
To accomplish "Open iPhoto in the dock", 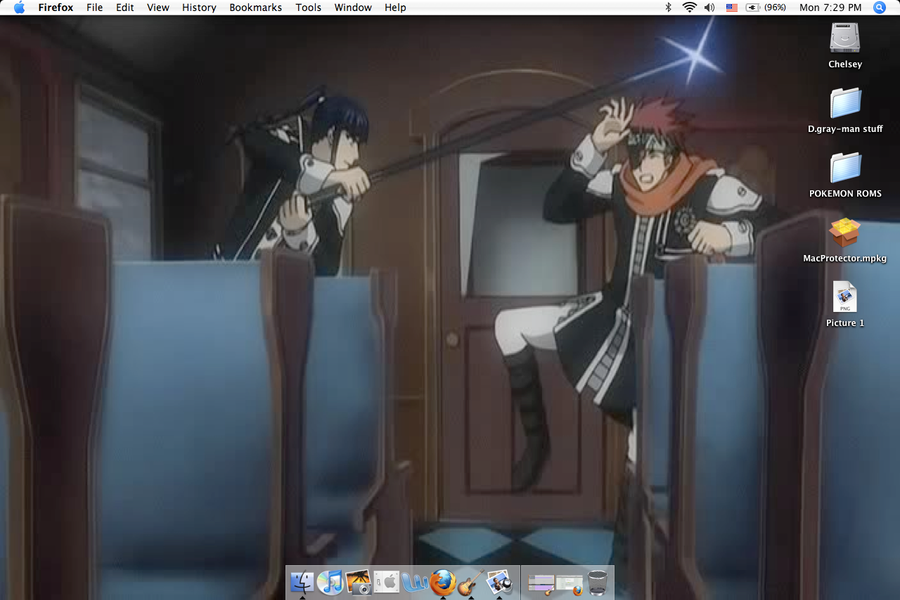I will tap(358, 582).
